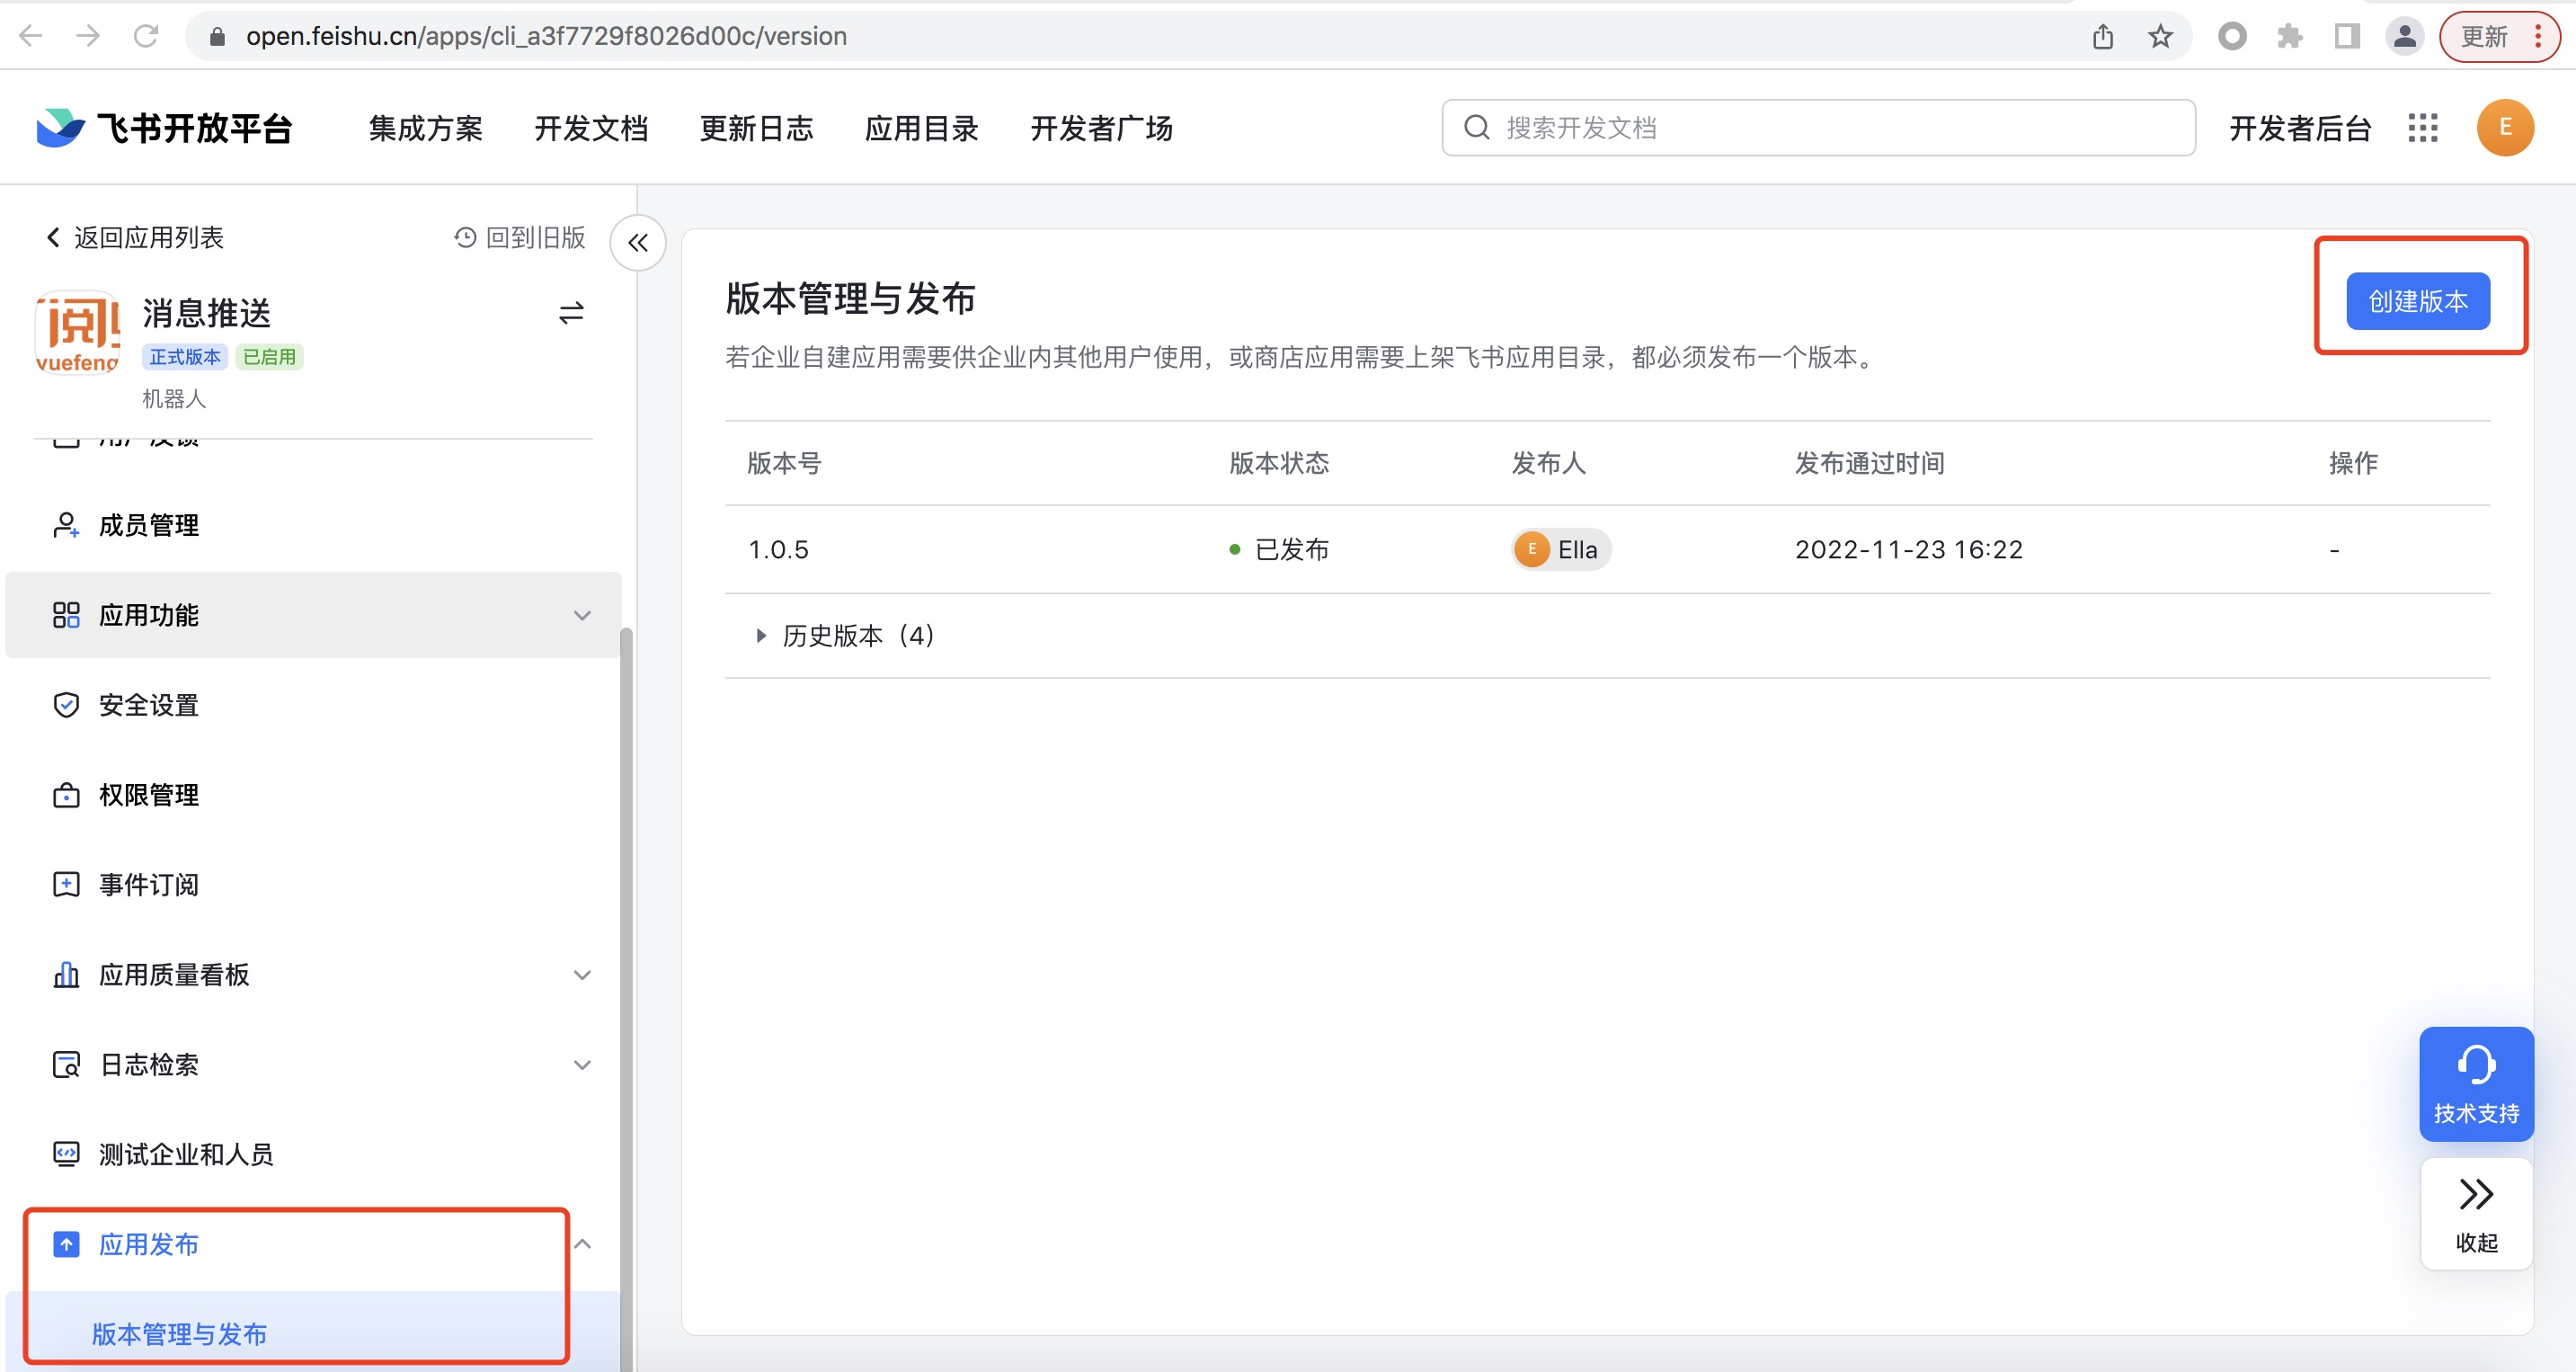2576x1372 pixels.
Task: Click the 创建版本 button
Action: [2417, 301]
